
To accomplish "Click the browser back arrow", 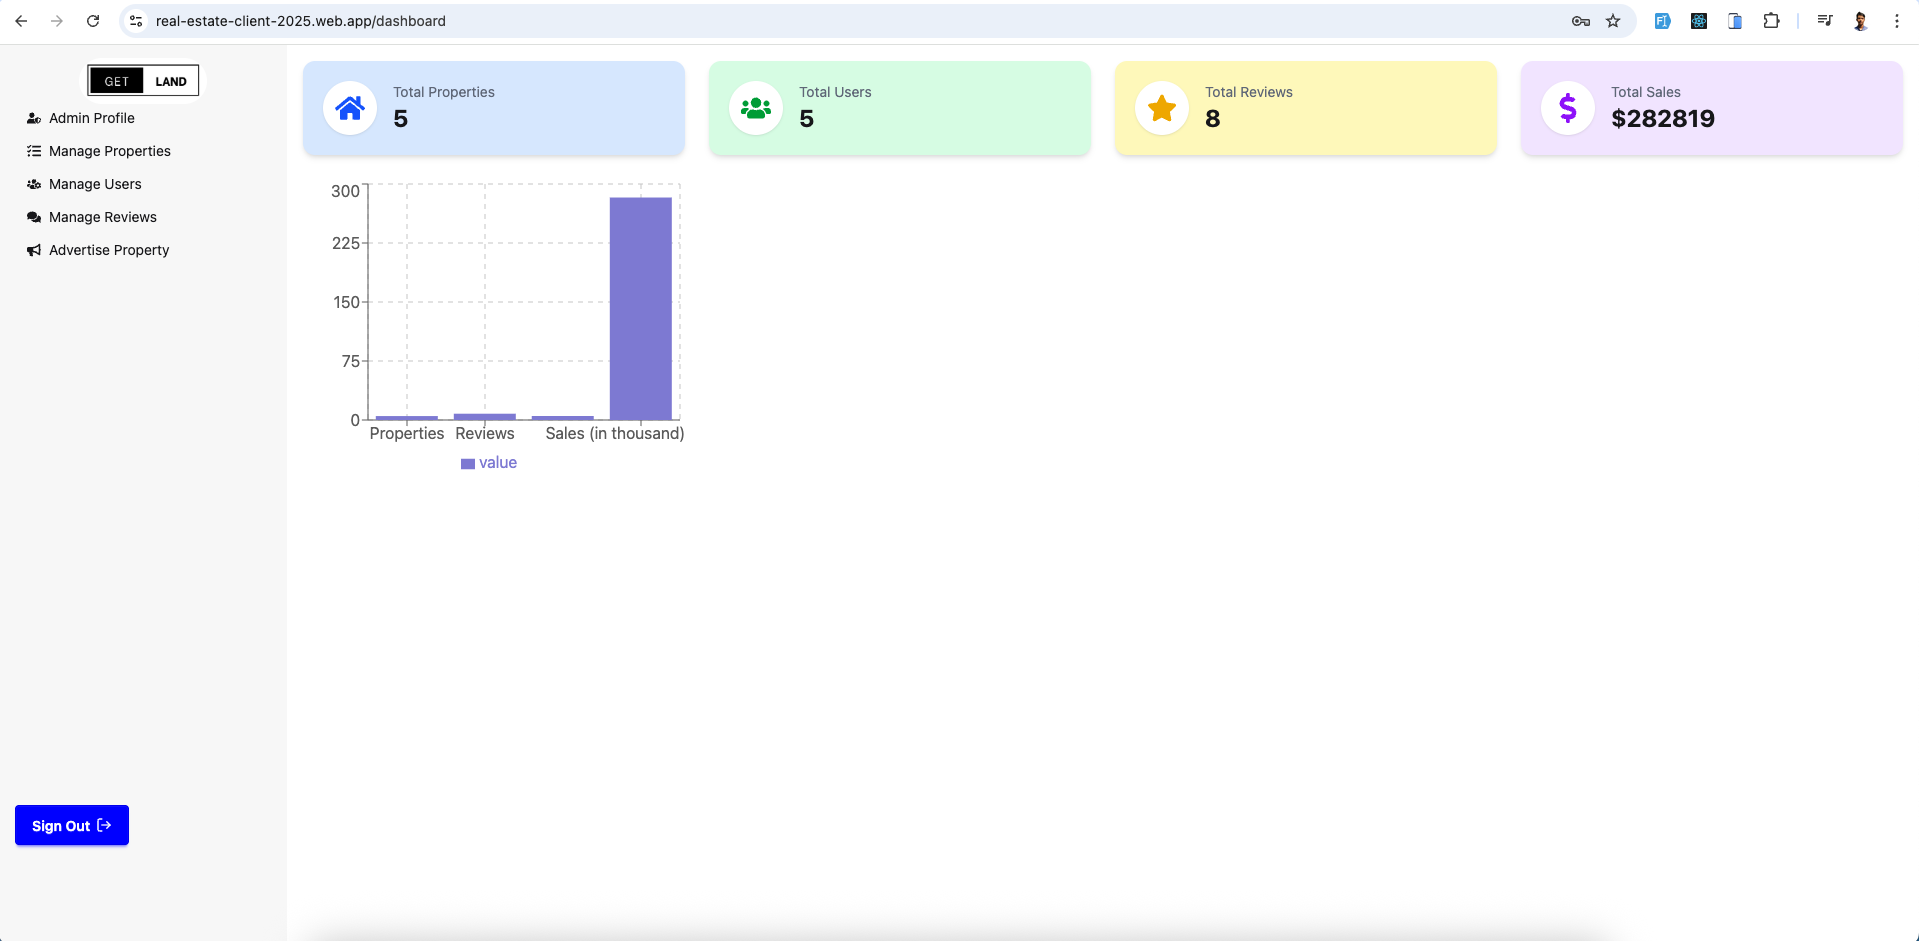I will 21,21.
